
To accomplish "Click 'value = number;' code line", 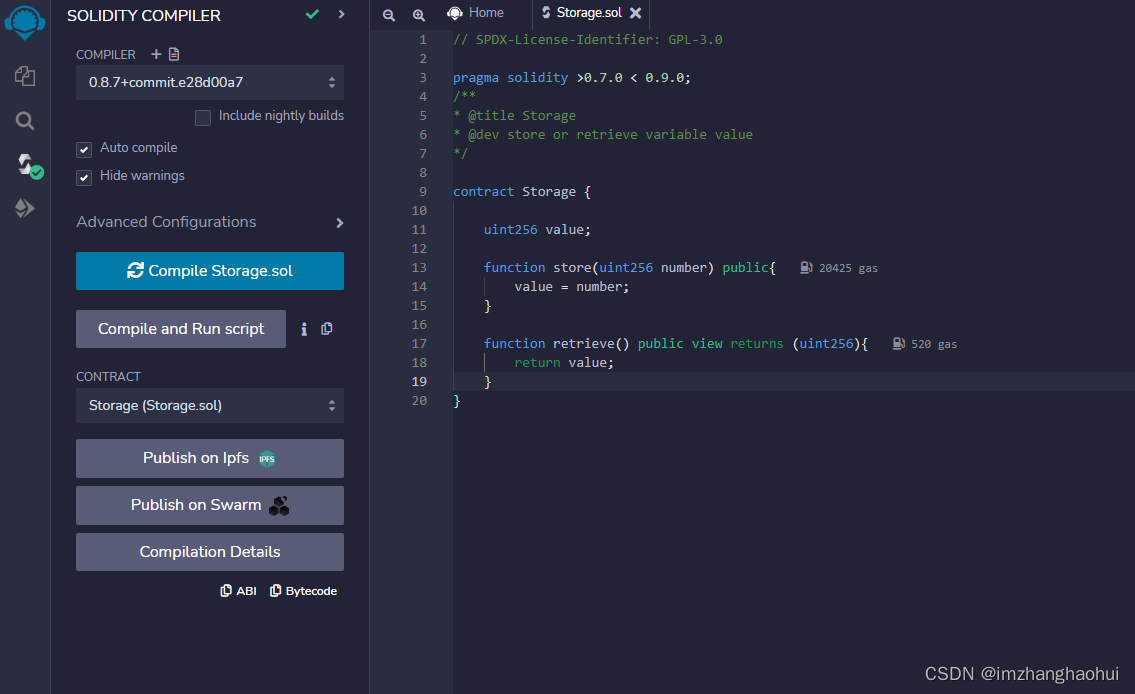I will coord(572,287).
